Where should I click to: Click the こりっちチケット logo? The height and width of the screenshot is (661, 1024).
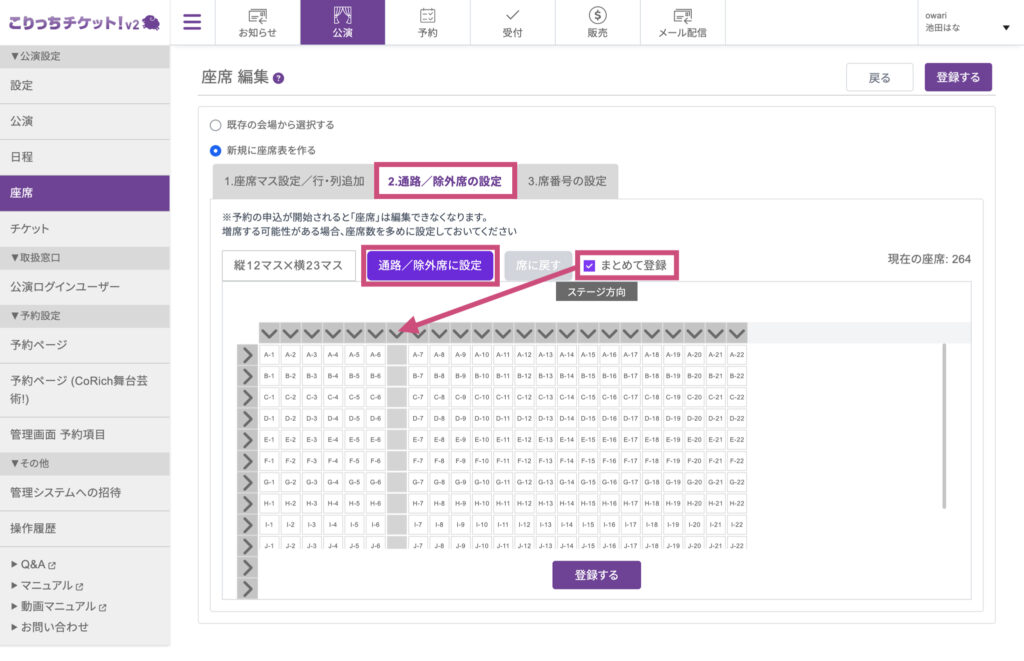(x=84, y=22)
